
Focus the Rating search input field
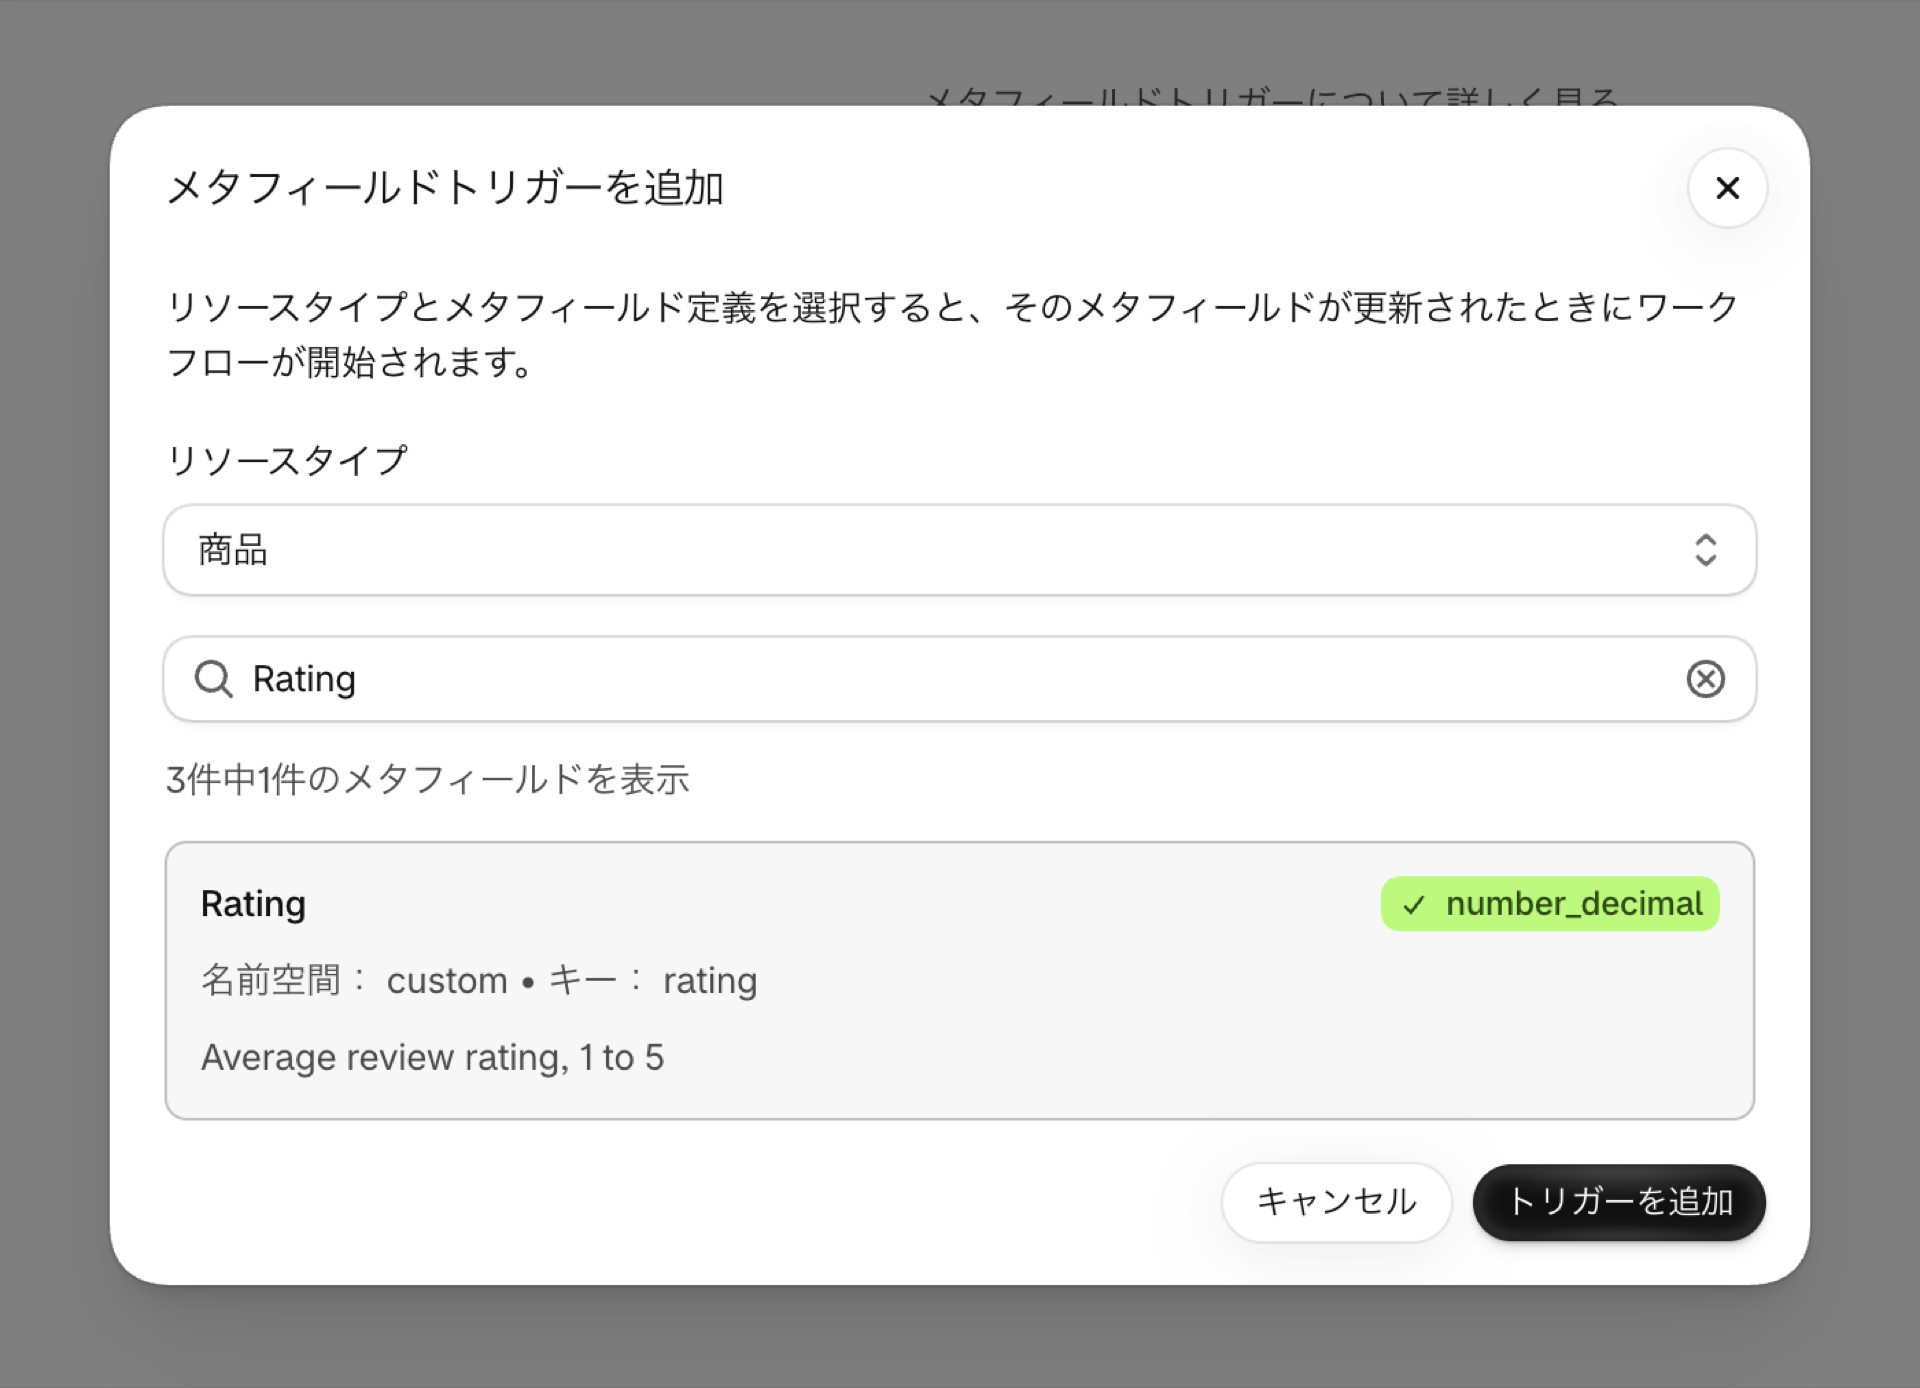pos(960,679)
